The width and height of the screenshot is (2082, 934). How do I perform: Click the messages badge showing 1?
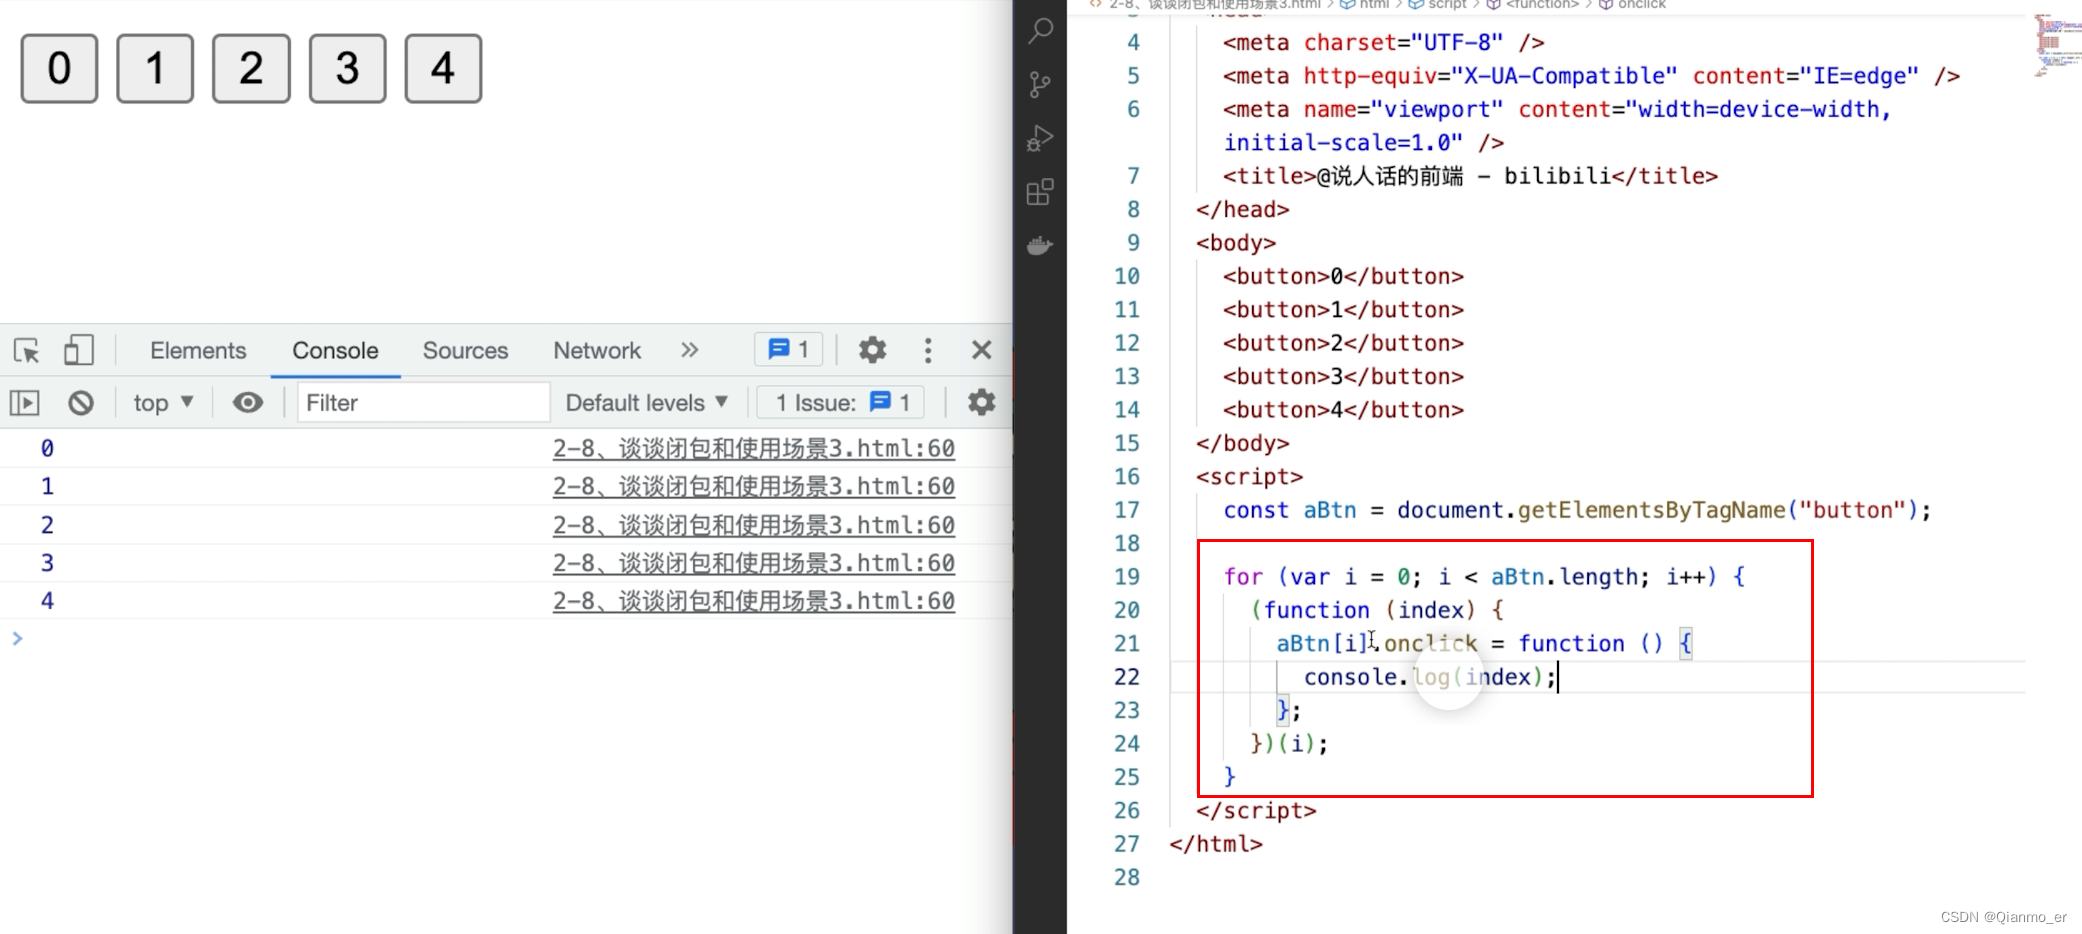tap(788, 349)
